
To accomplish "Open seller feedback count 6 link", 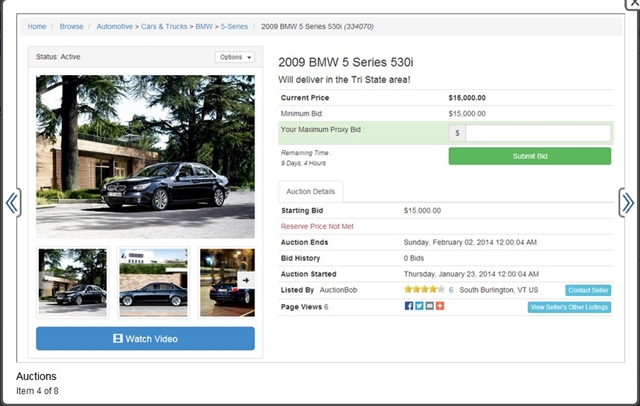I will [x=451, y=290].
